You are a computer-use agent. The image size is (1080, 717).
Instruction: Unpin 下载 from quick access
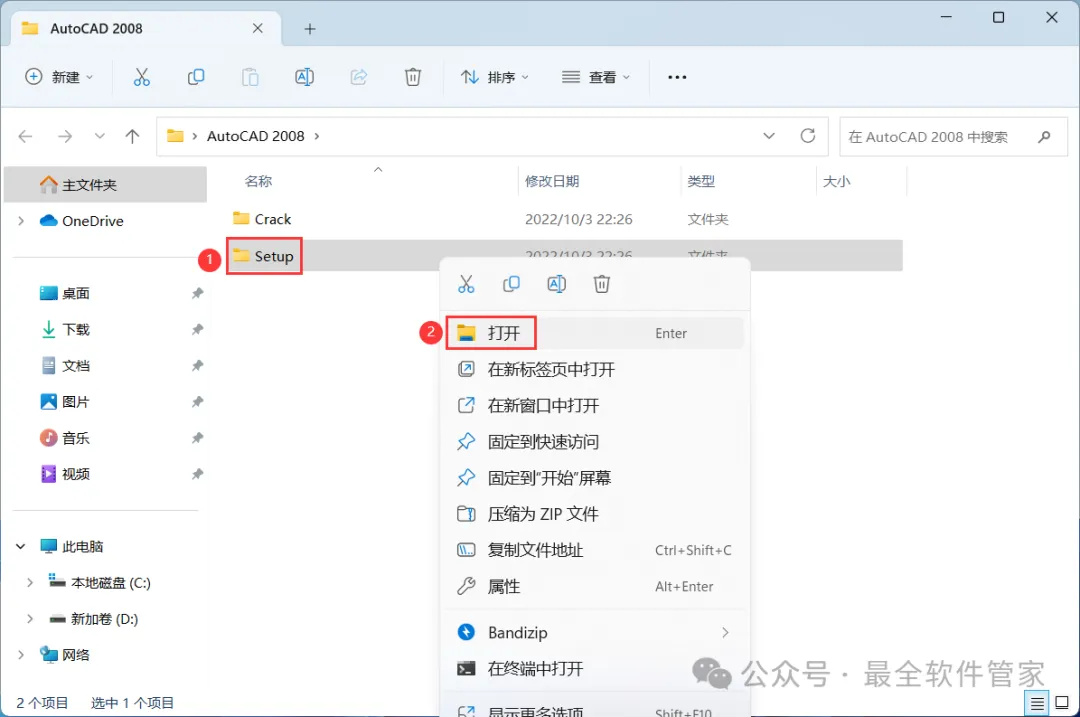point(197,329)
